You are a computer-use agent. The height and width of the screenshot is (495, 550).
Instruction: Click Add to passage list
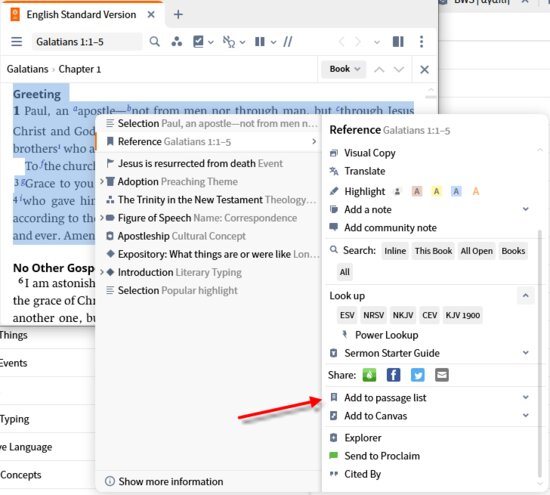385,398
